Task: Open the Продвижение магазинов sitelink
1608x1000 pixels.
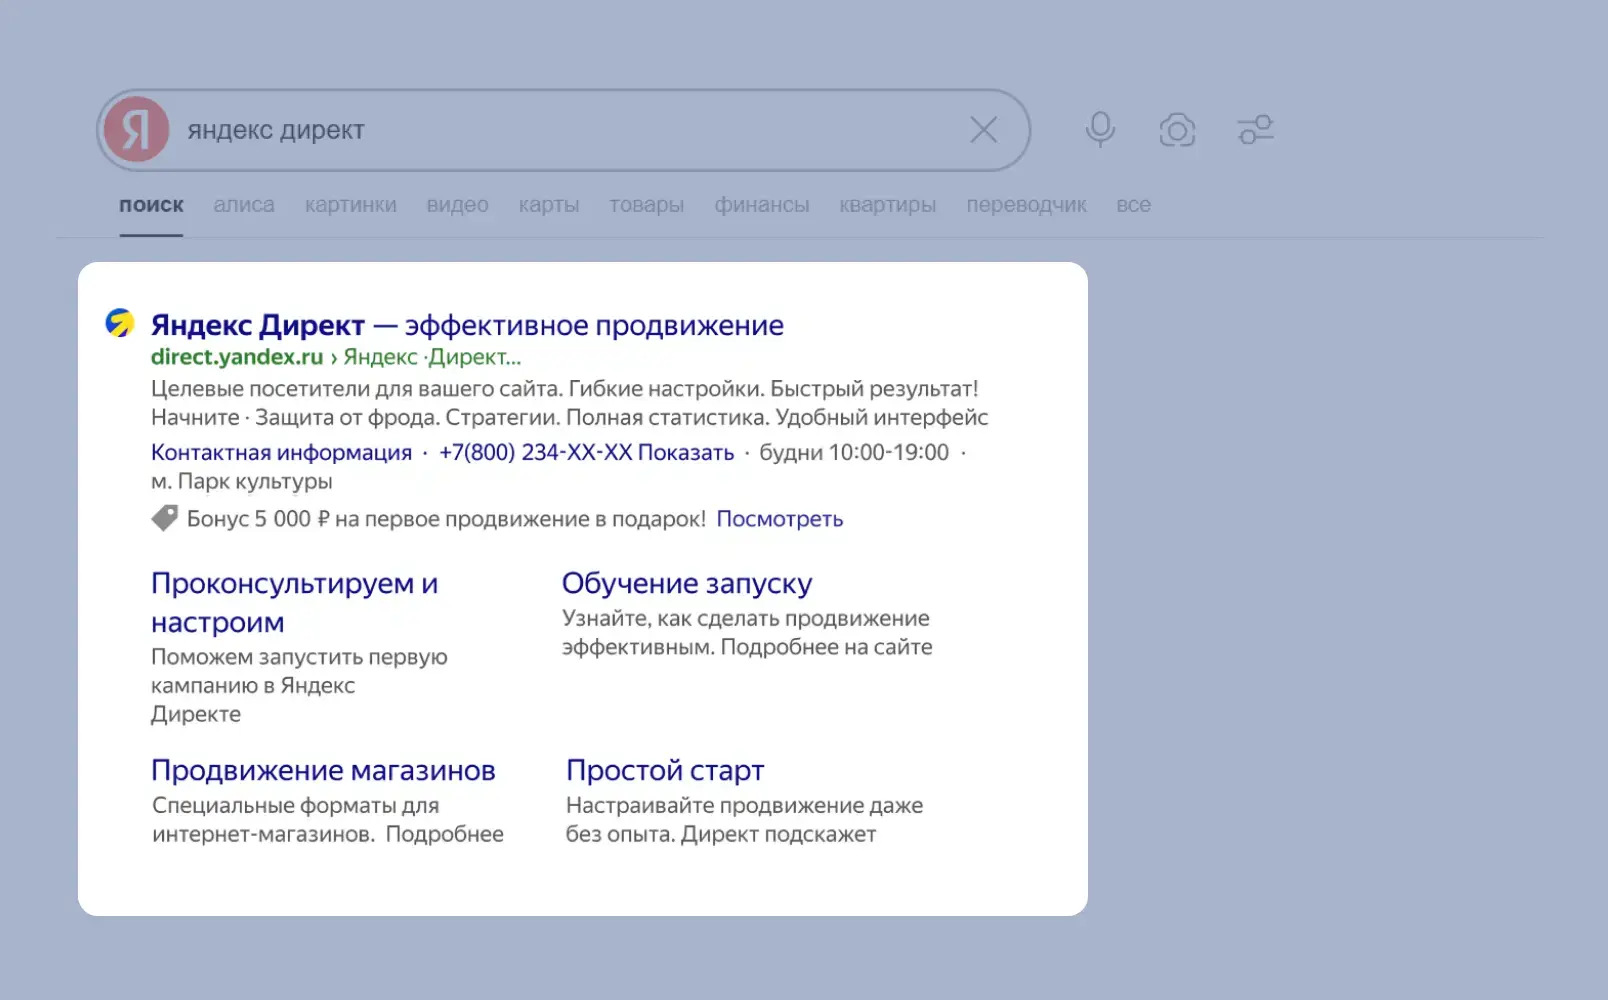Action: point(323,770)
